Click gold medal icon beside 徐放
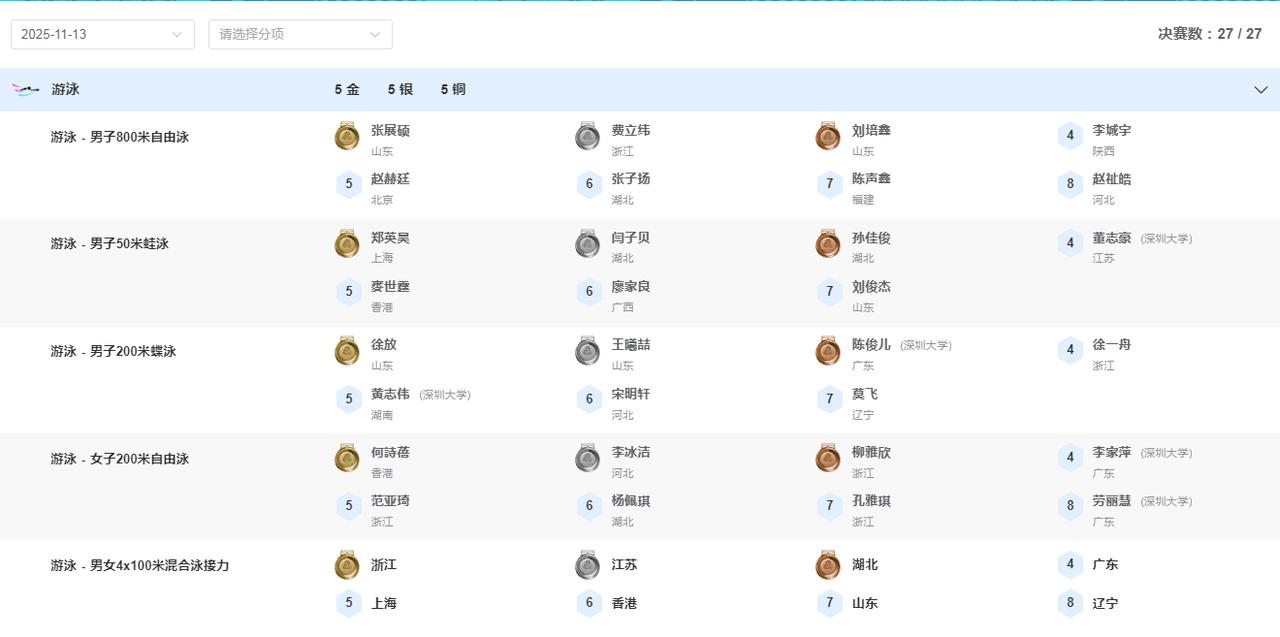Image resolution: width=1280 pixels, height=637 pixels. click(347, 351)
